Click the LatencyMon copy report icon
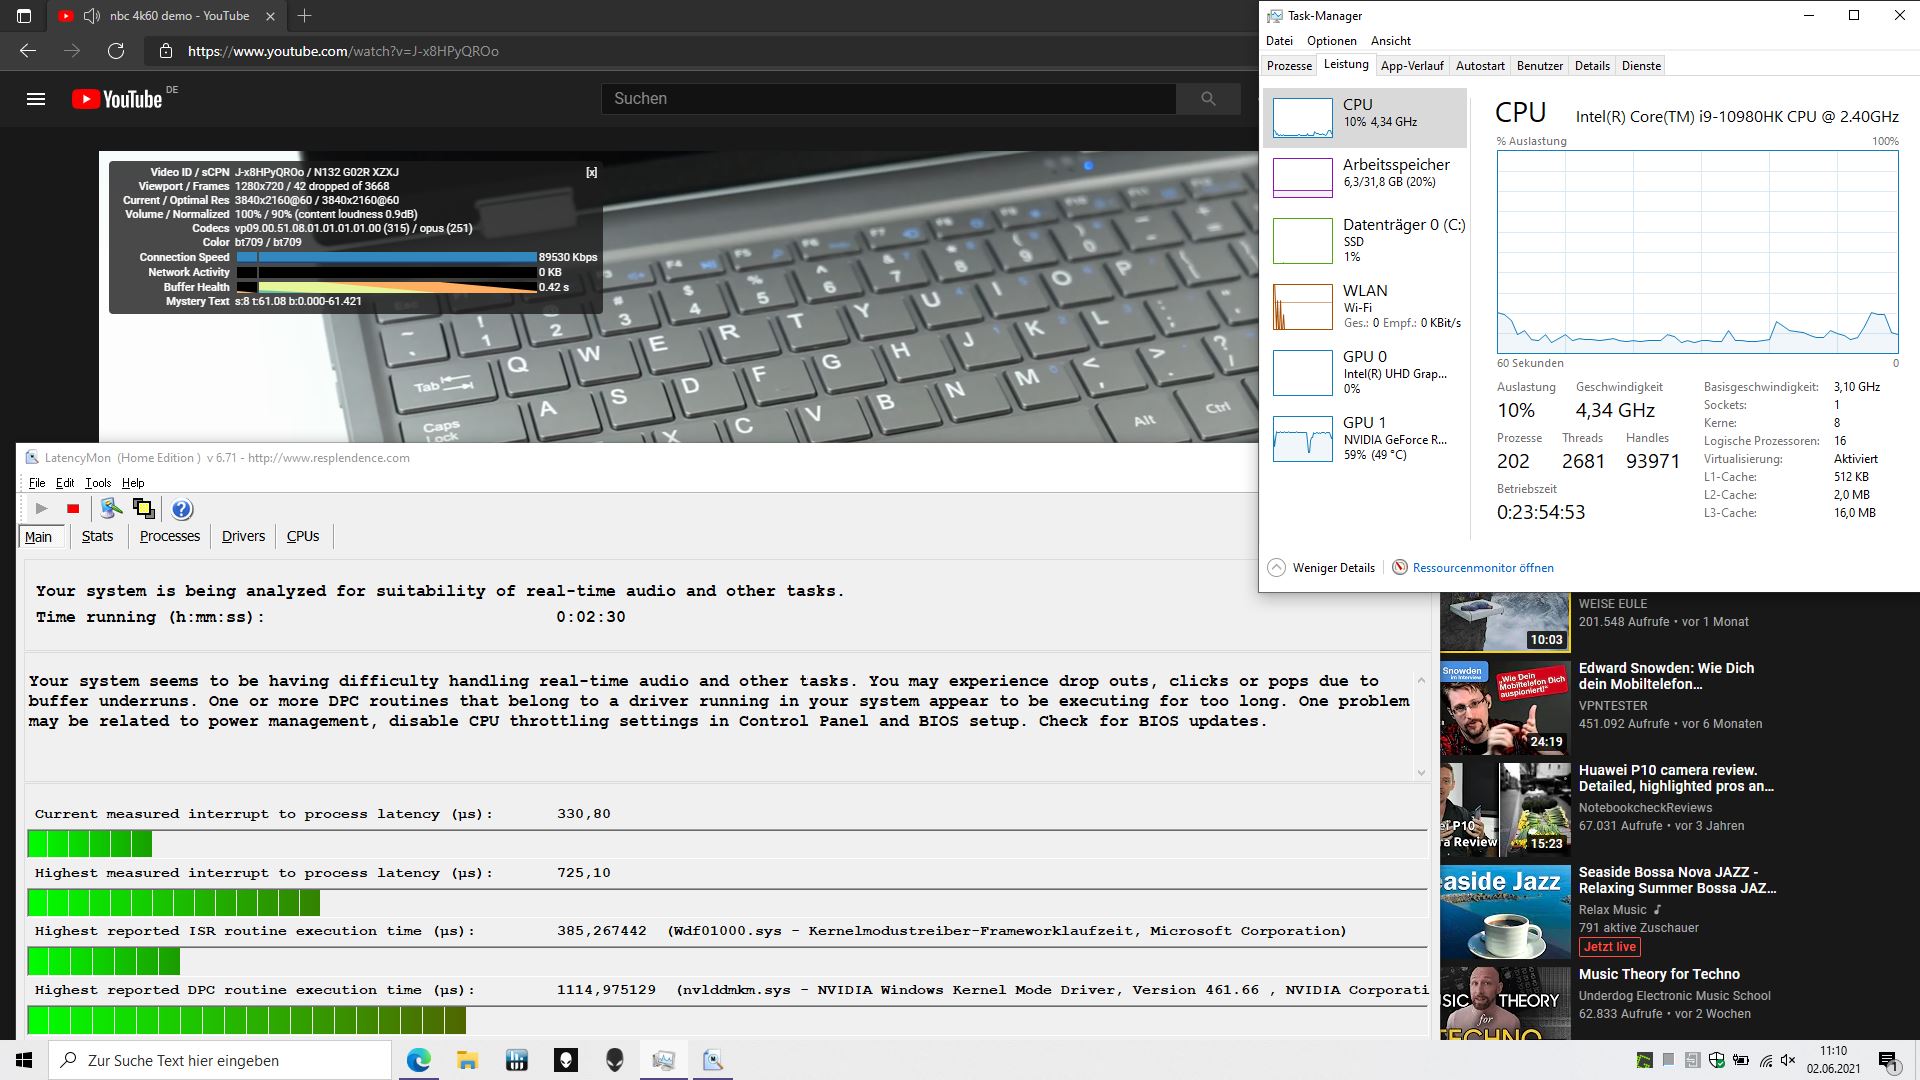Viewport: 1920px width, 1080px height. (144, 509)
